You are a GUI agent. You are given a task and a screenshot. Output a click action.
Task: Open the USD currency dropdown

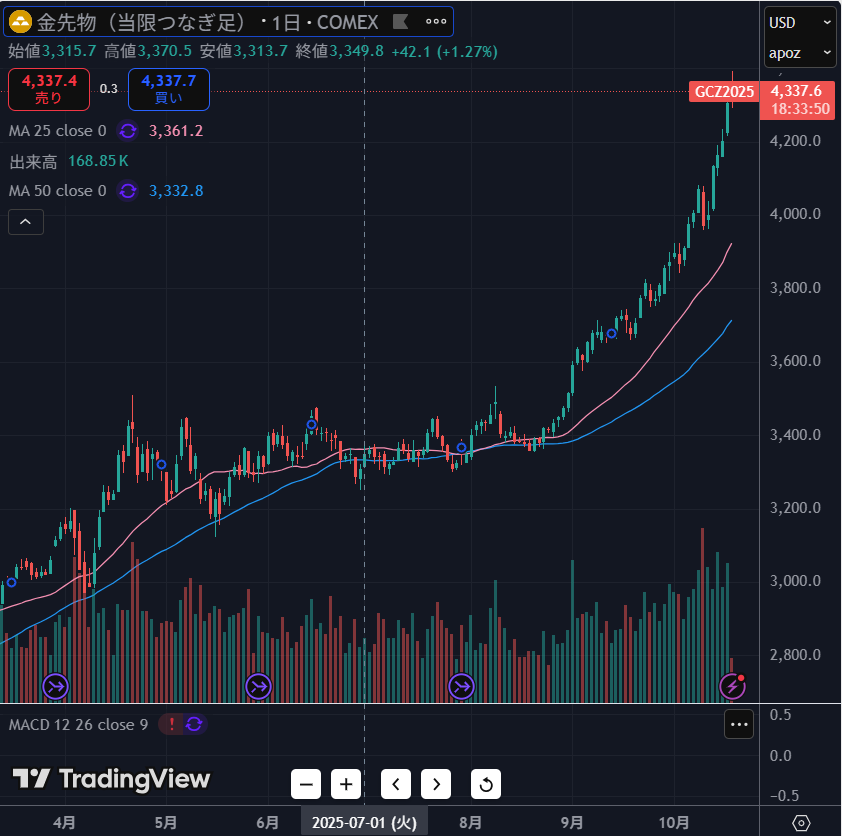(x=800, y=22)
